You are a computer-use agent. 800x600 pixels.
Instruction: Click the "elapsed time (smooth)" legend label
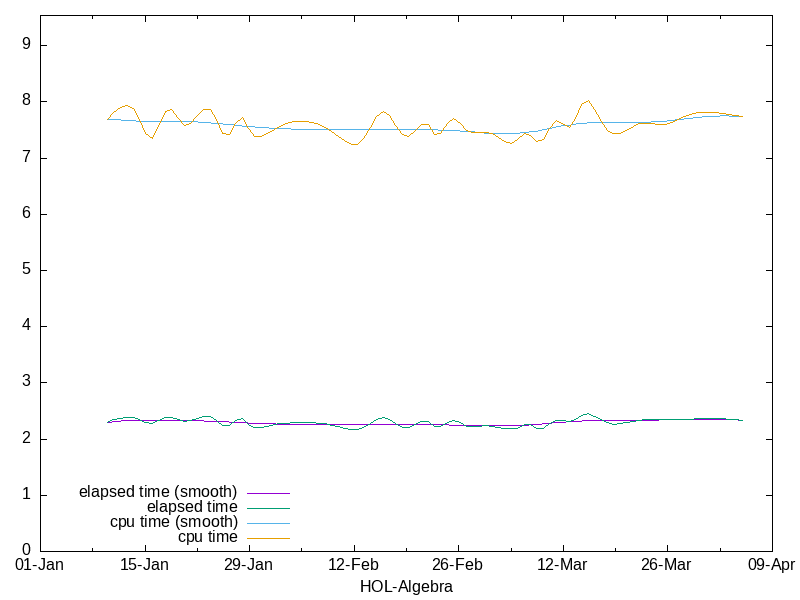pos(158,492)
